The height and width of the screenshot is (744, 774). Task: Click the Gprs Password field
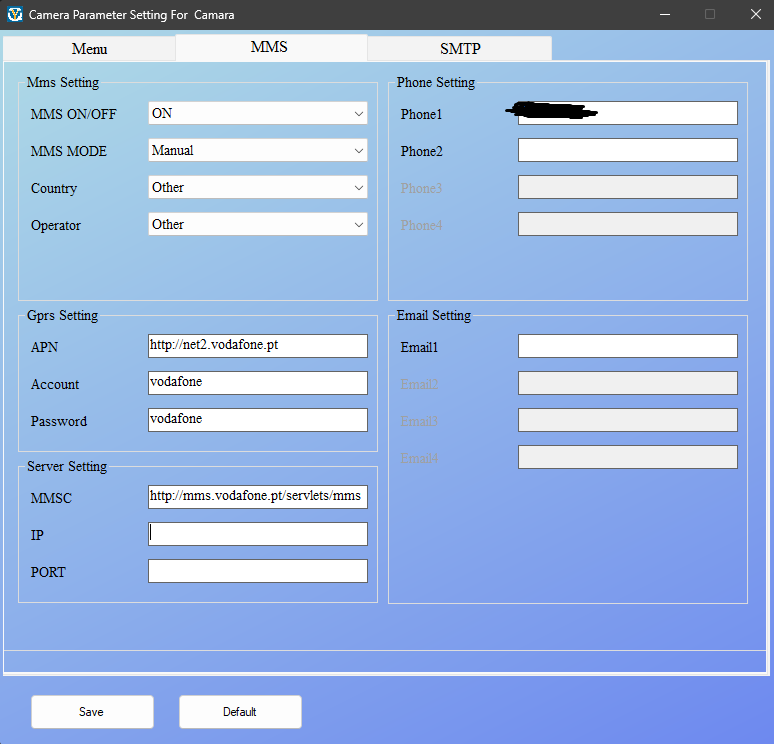pos(258,420)
